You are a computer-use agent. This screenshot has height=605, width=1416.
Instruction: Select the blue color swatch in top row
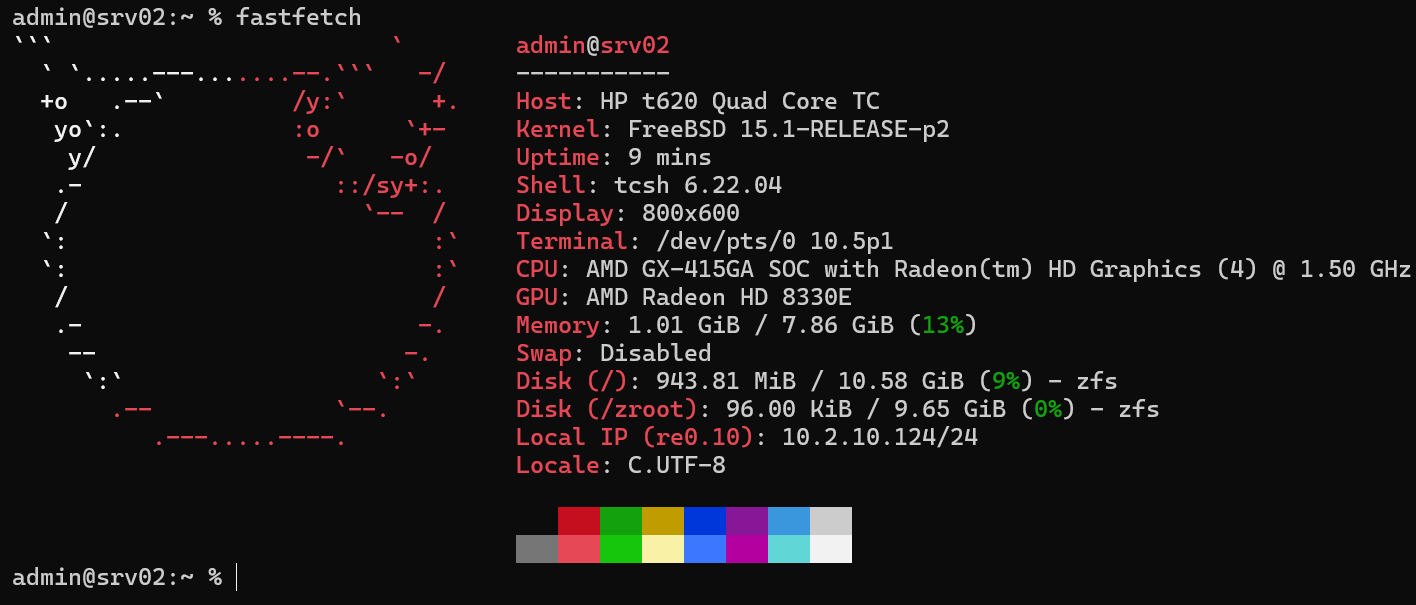pos(705,521)
